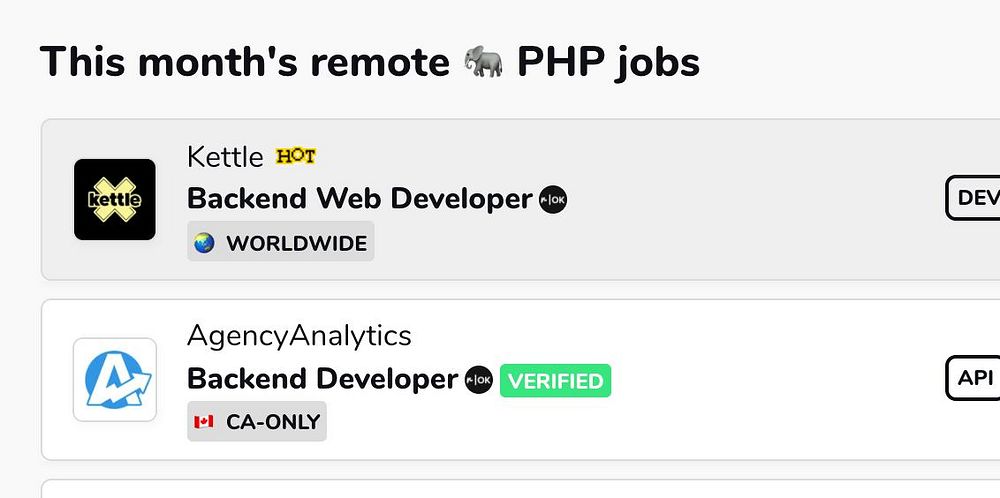Open the AgencyAnalytics company logo

click(115, 380)
